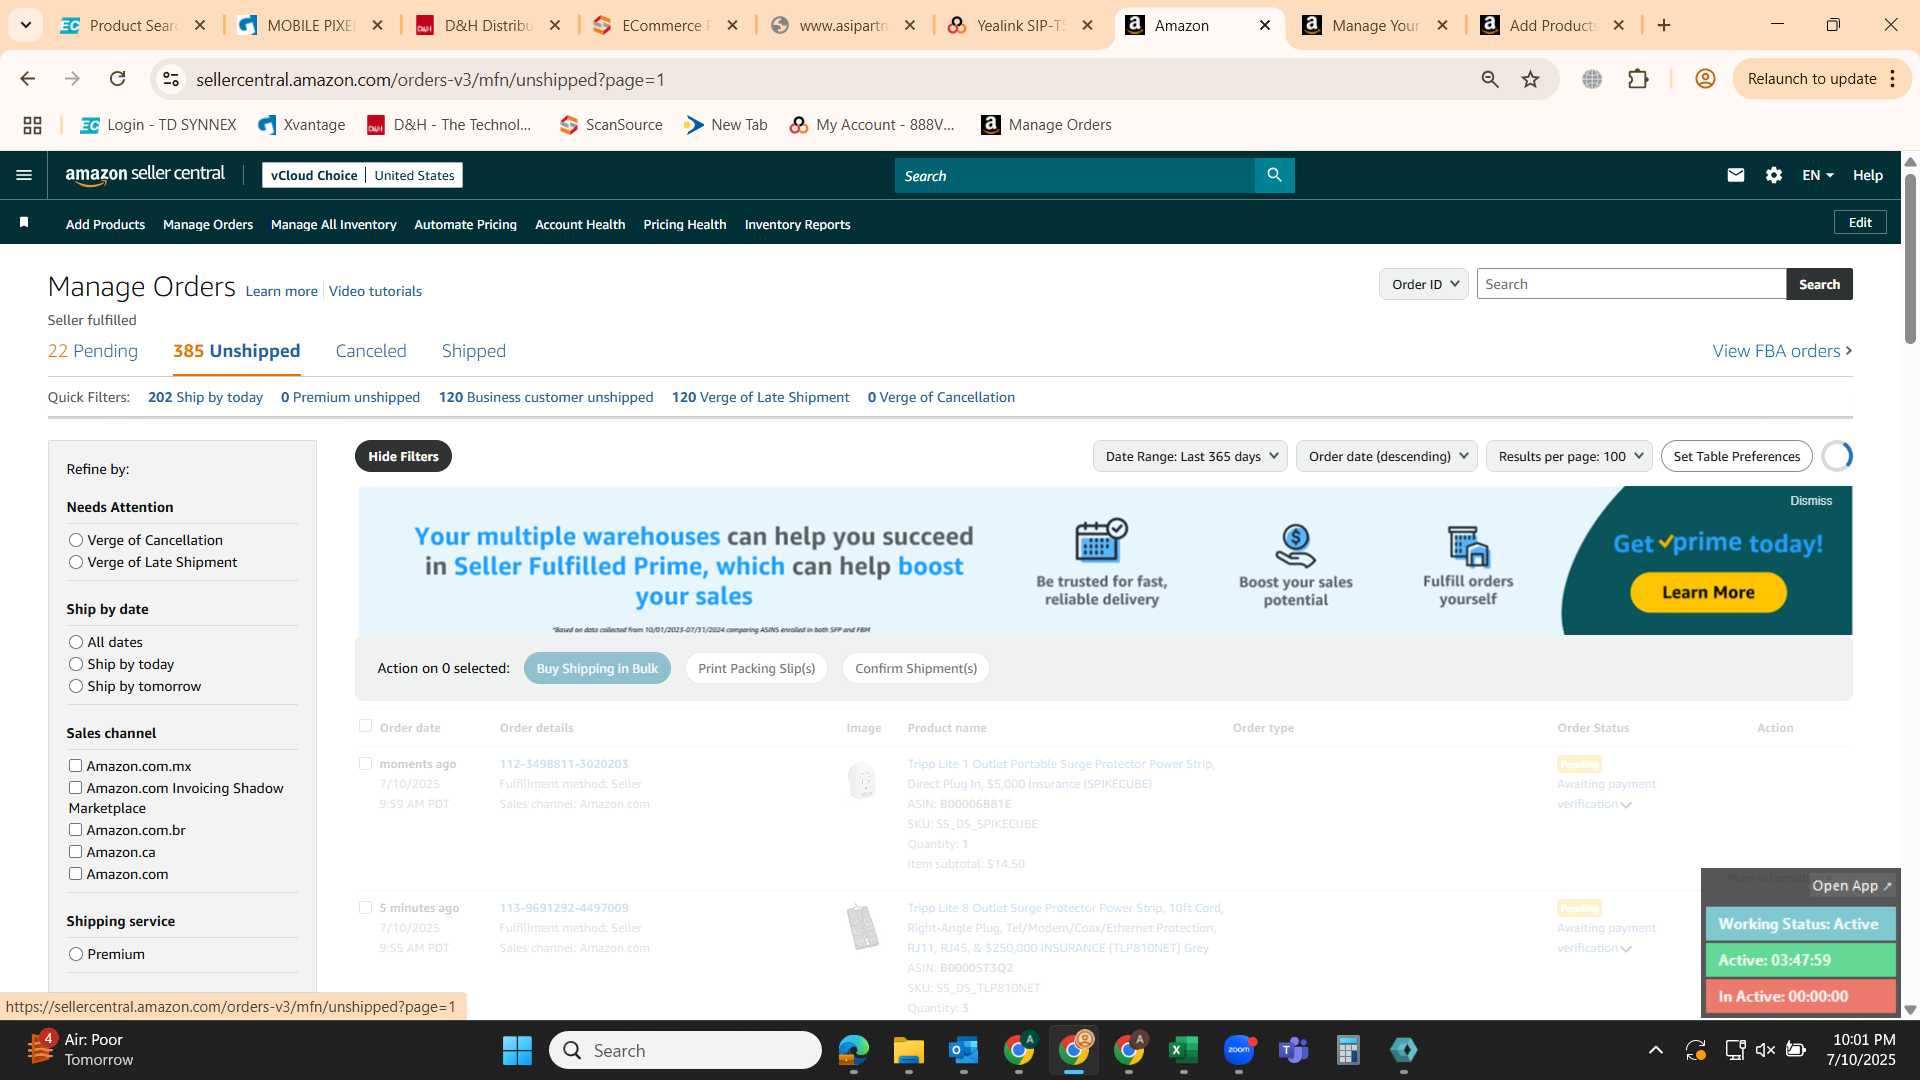Open a new browser tab with plus icon
1920x1080 pixels.
pos(1664,25)
